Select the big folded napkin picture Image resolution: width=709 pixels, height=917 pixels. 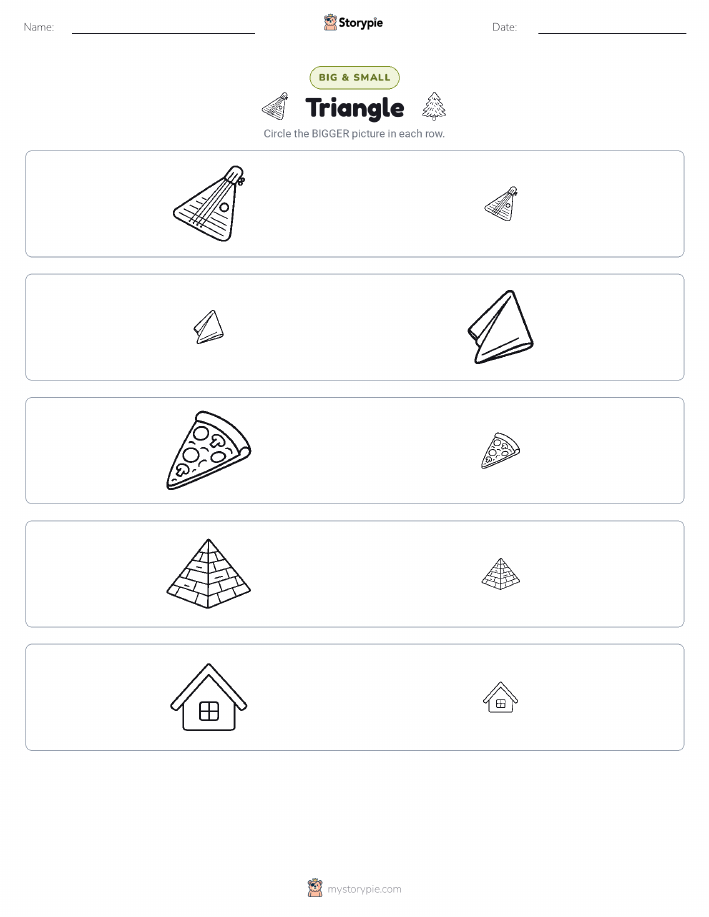[501, 327]
